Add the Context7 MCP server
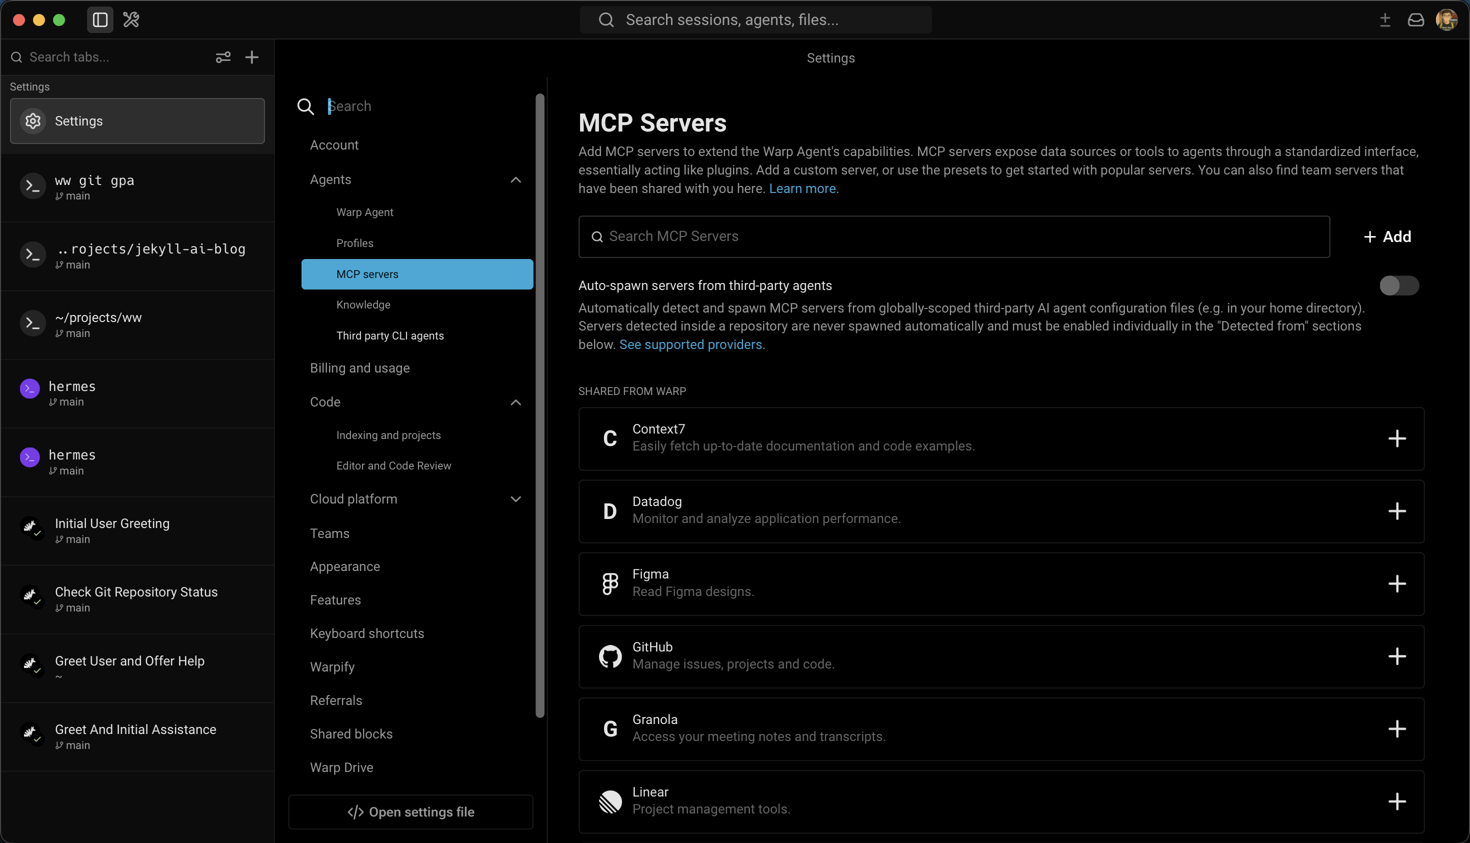 pyautogui.click(x=1397, y=439)
